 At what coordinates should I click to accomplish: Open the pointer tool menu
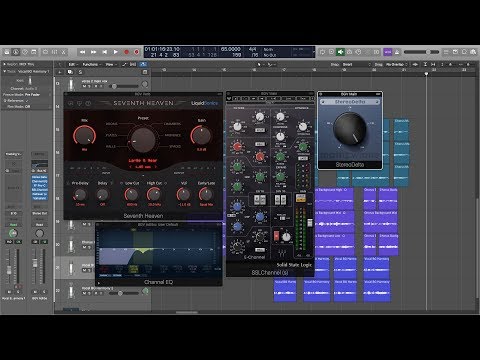[260, 64]
